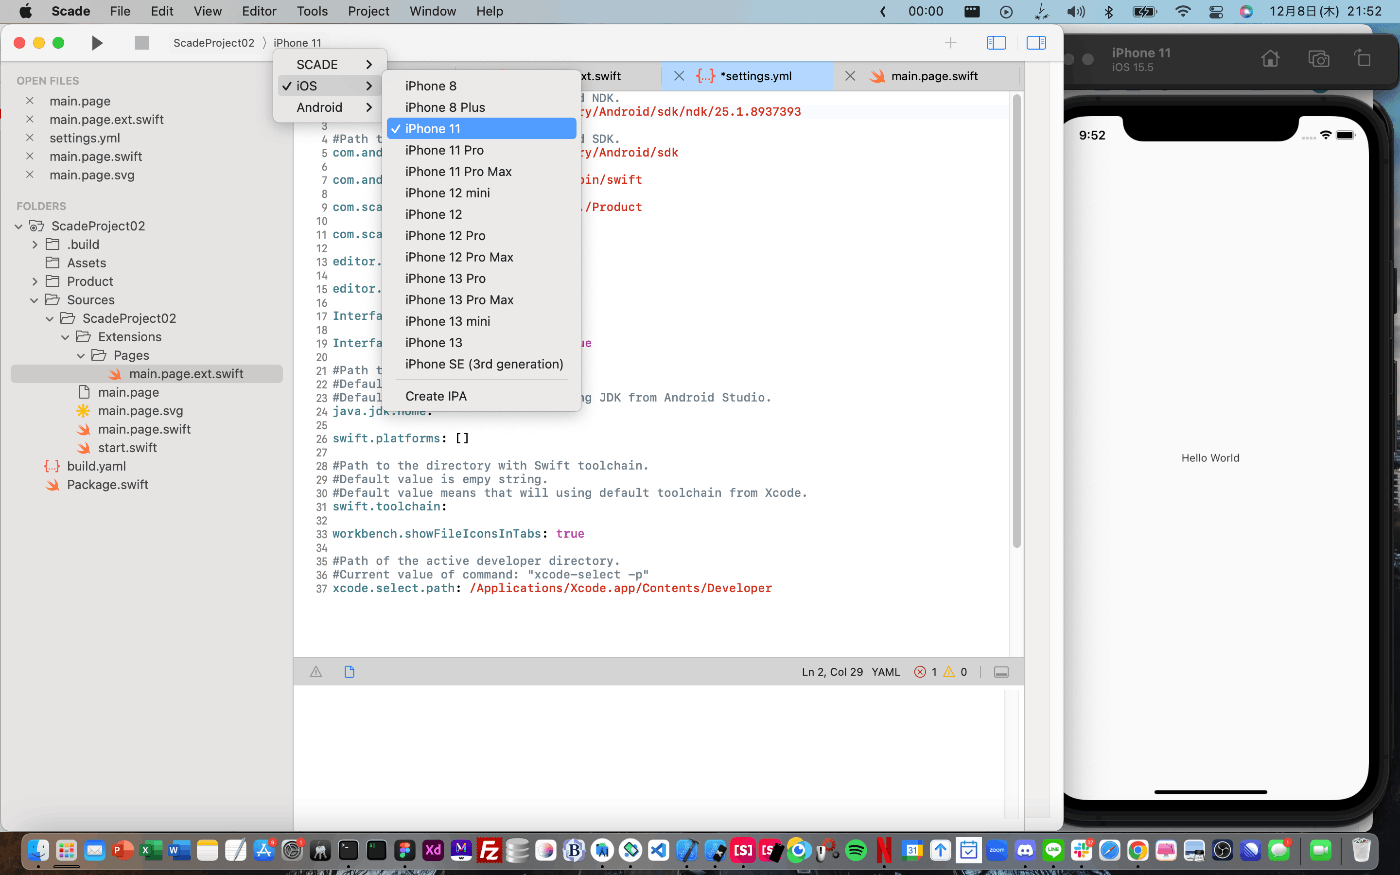Screen dimensions: 1400x875
Task: Stop the build with the stop button
Action: click(x=142, y=43)
